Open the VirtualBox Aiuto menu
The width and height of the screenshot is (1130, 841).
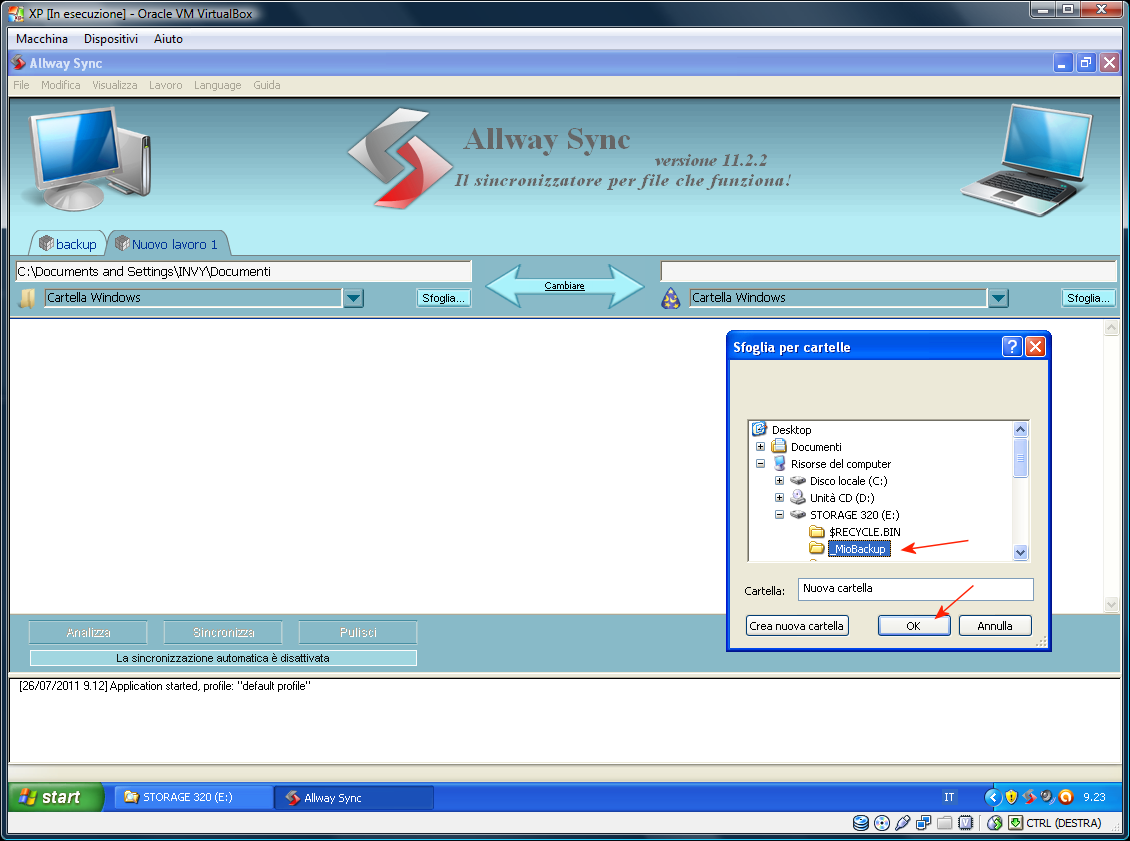coord(168,39)
